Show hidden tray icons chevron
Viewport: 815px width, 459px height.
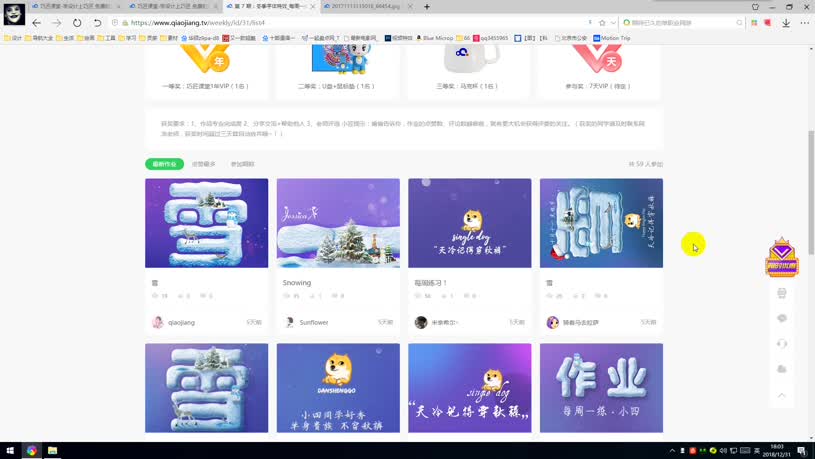672,451
